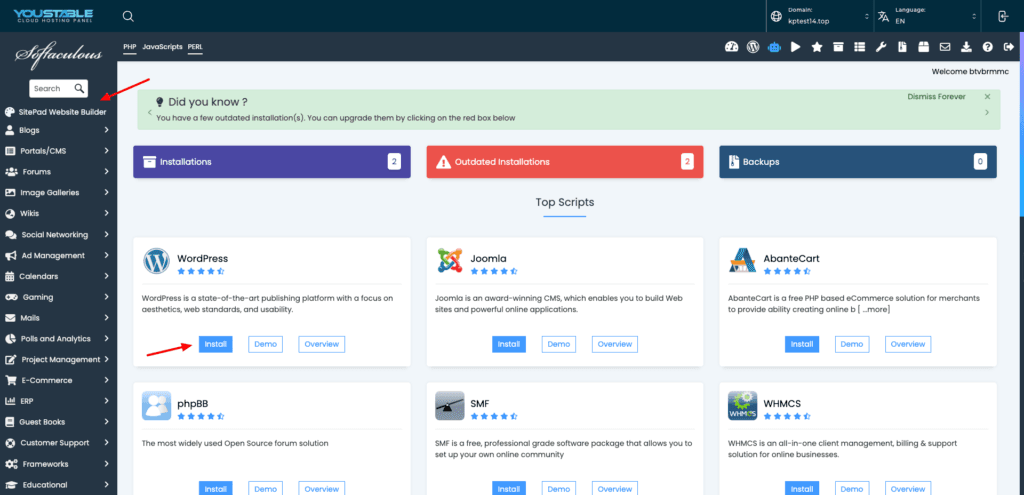This screenshot has width=1024, height=495.
Task: Expand the Calendars category
Action: click(x=58, y=276)
